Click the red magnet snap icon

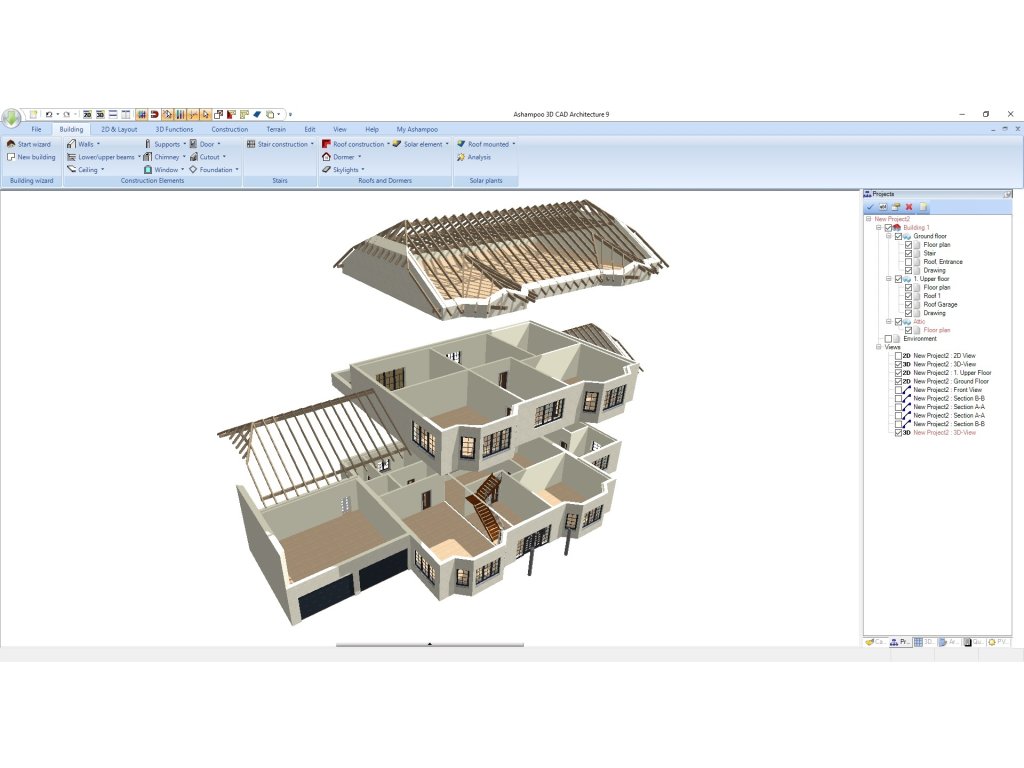tap(154, 115)
